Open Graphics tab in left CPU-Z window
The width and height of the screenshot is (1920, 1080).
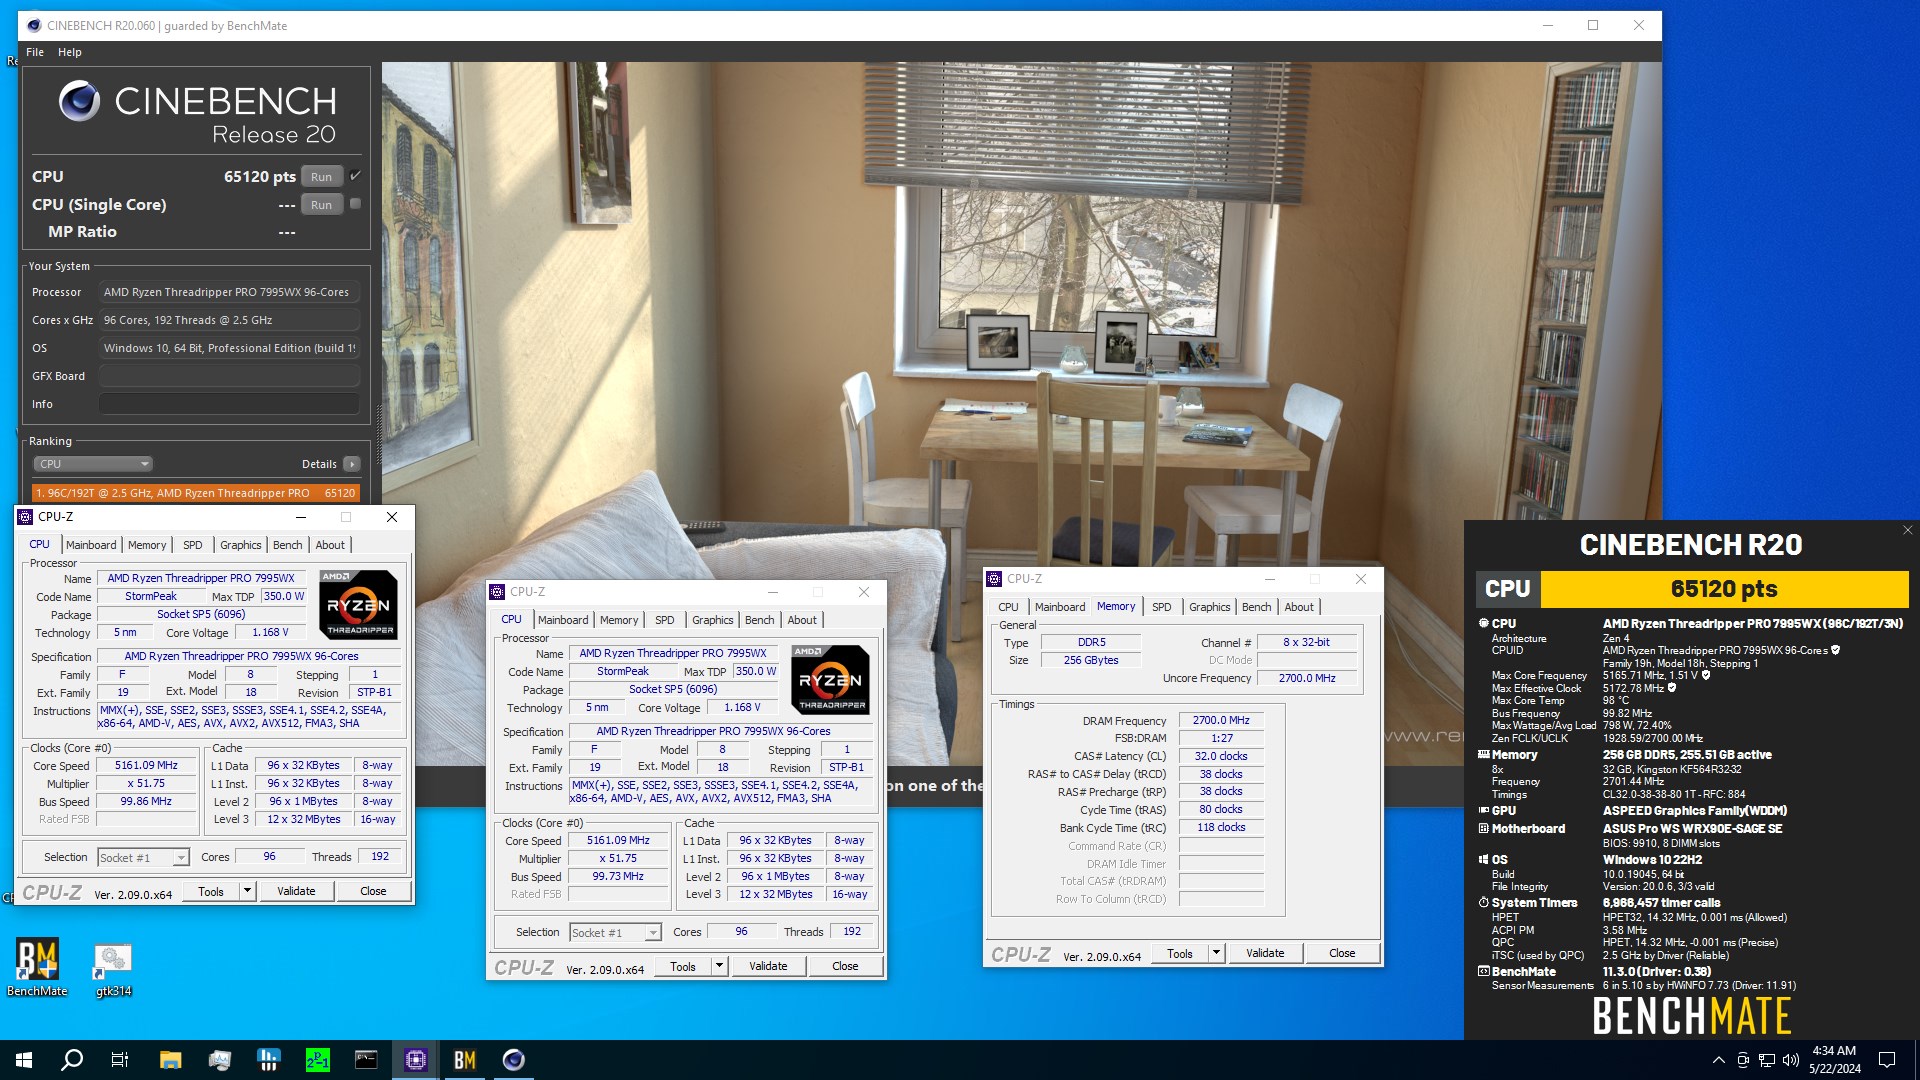pyautogui.click(x=241, y=545)
